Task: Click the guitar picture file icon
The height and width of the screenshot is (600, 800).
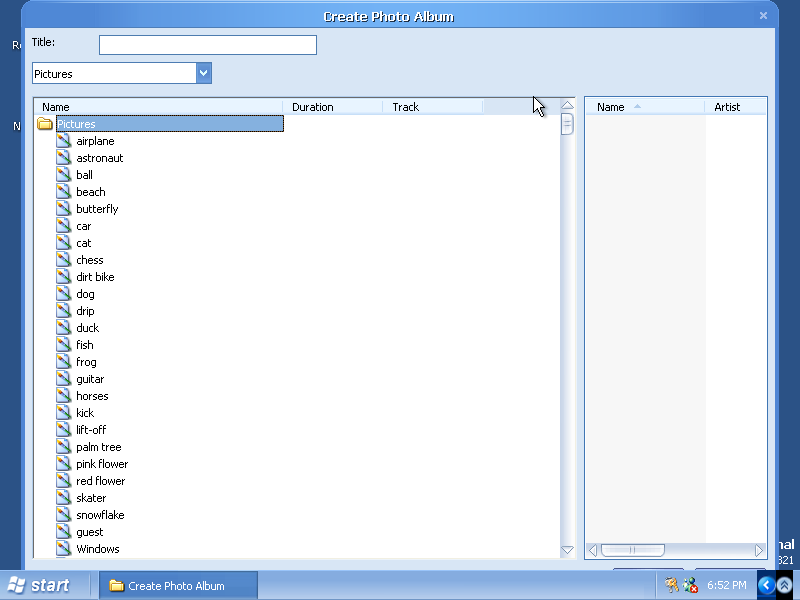Action: (64, 379)
